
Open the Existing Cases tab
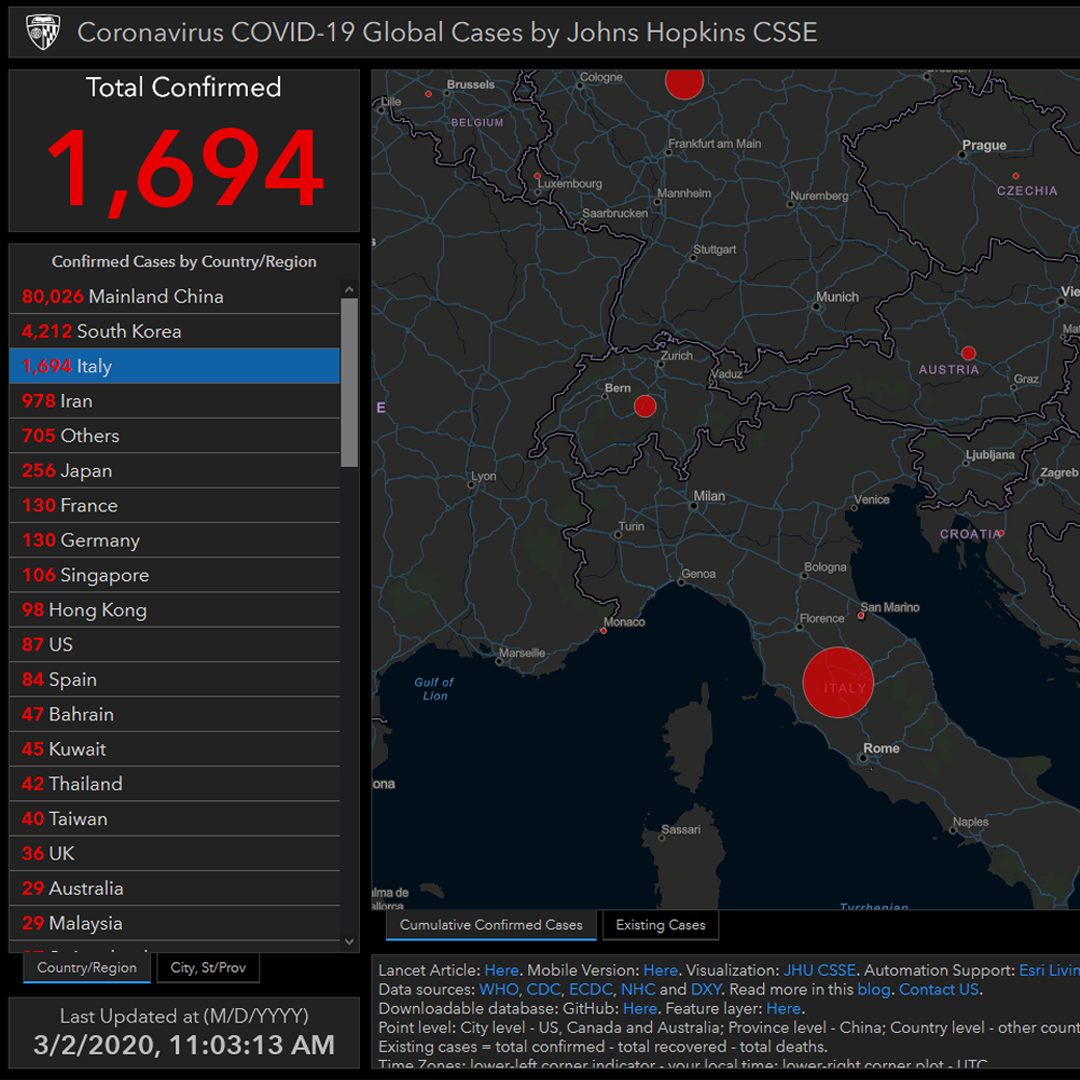pyautogui.click(x=661, y=925)
